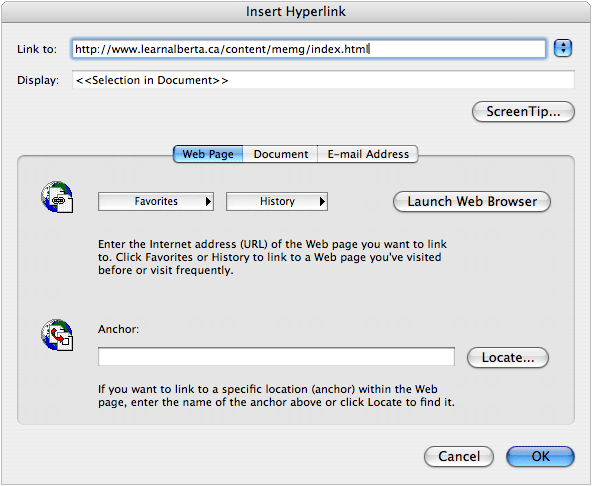Click the empty Anchor input field
The width and height of the screenshot is (592, 486).
point(276,356)
